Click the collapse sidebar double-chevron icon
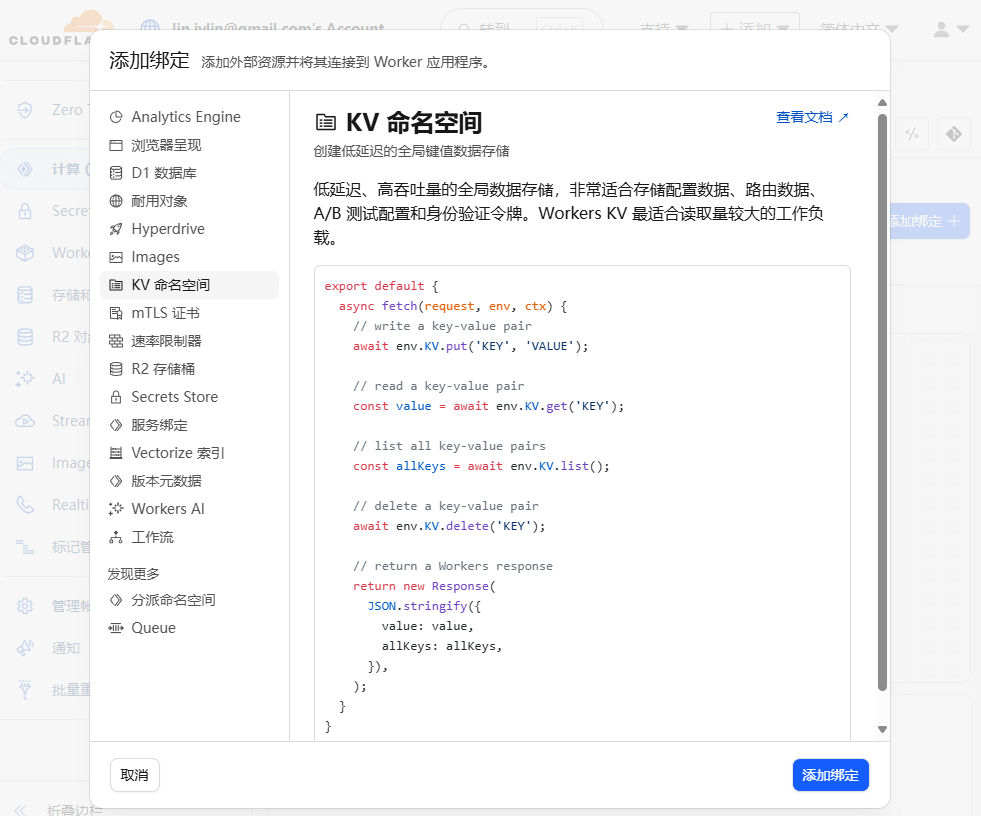Viewport: 981px width, 816px height. tap(21, 810)
